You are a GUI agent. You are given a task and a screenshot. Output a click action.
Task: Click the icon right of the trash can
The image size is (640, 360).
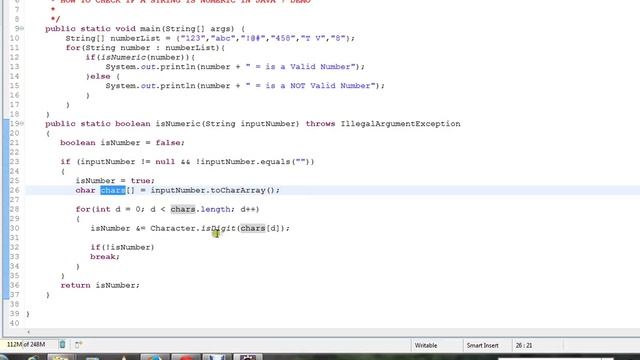[78, 345]
